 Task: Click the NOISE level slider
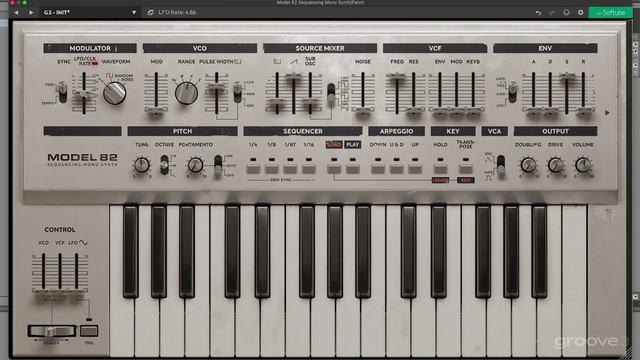[x=362, y=110]
